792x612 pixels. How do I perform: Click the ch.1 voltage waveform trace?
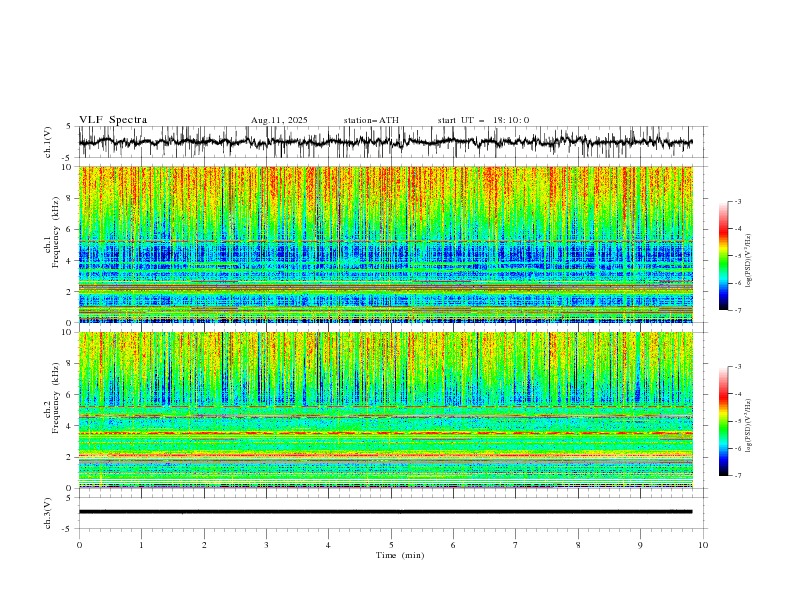point(385,142)
